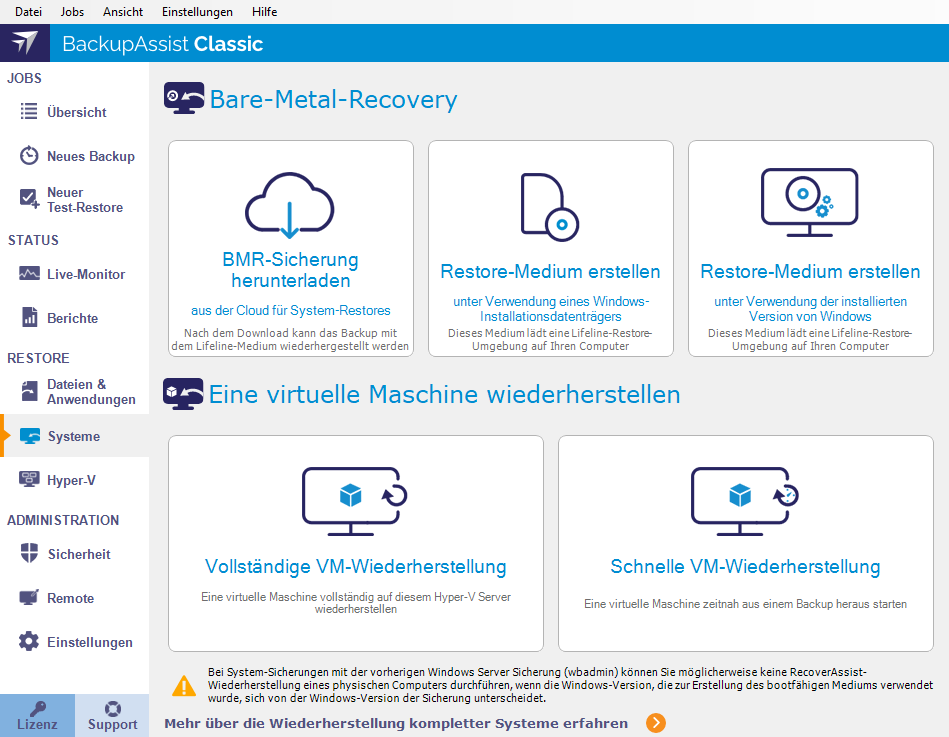Select the Remote screen icon
Screen dimensions: 949x737
point(30,598)
